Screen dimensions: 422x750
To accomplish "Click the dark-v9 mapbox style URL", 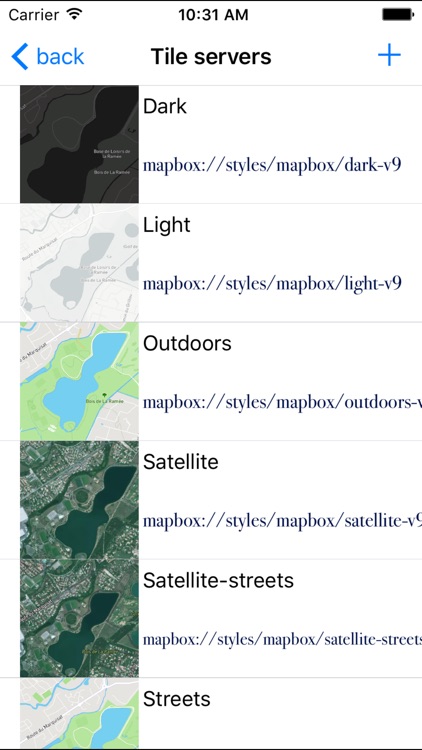I will pyautogui.click(x=272, y=165).
